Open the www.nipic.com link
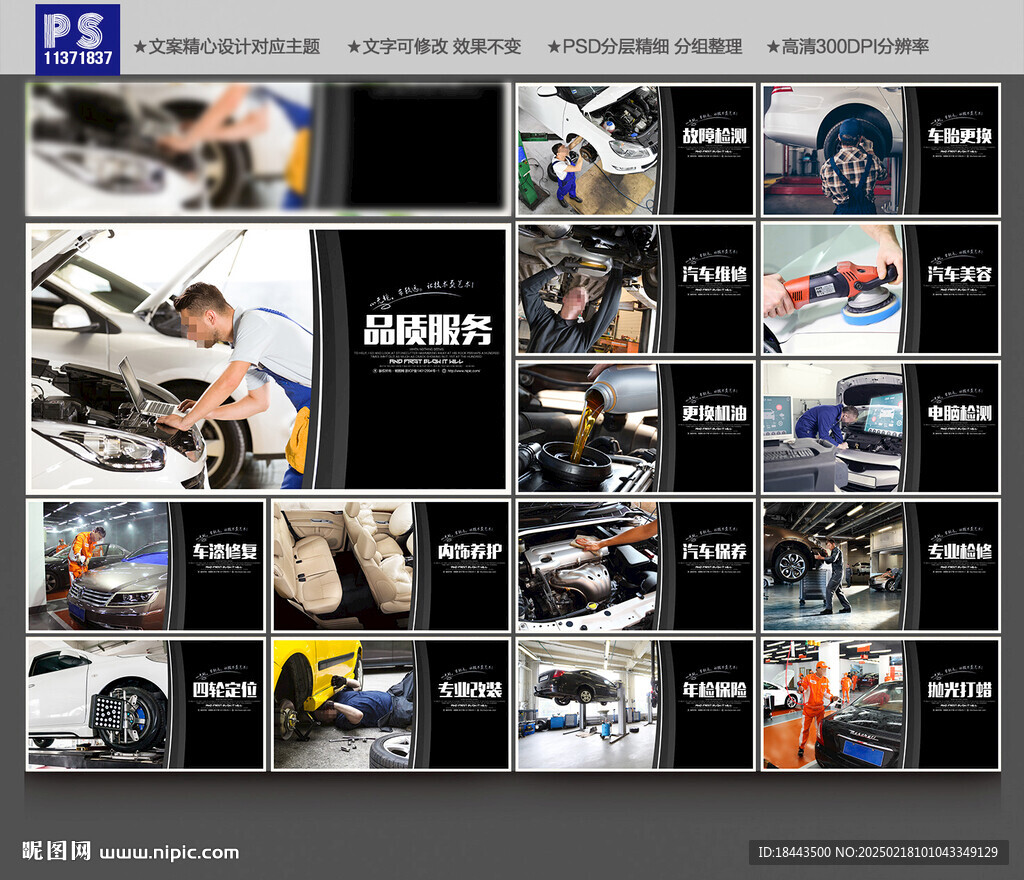 click(x=169, y=853)
